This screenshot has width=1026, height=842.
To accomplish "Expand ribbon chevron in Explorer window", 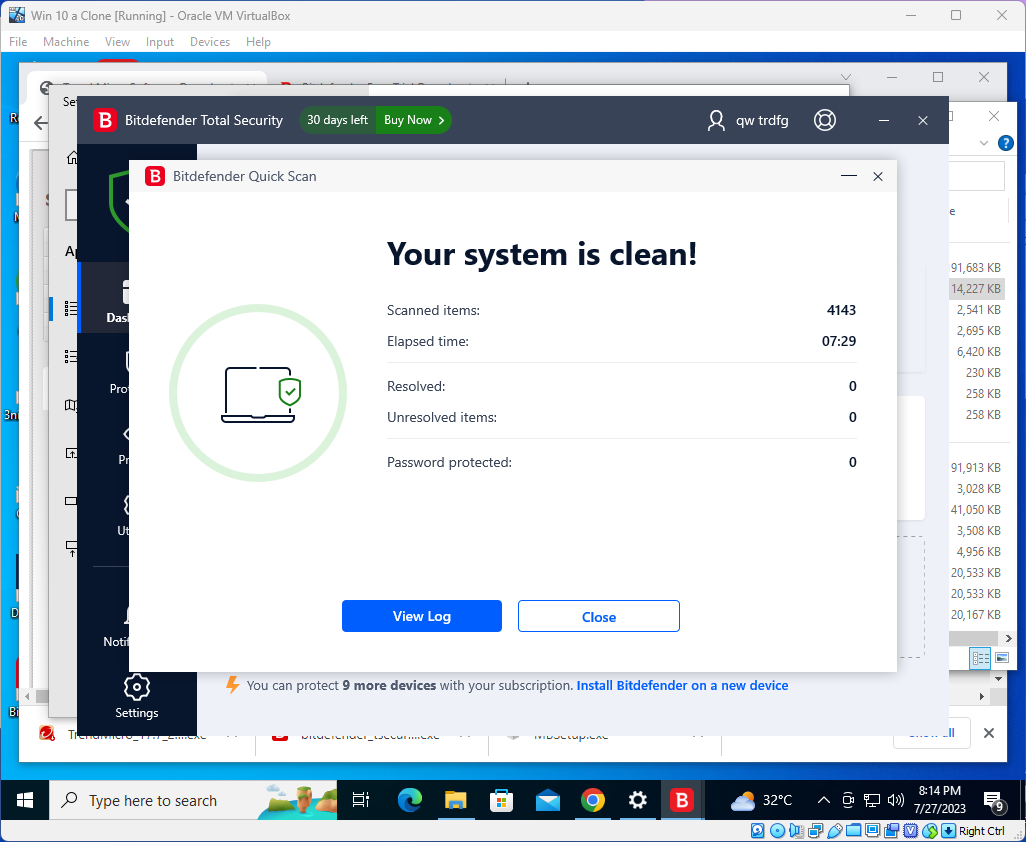I will pos(983,143).
